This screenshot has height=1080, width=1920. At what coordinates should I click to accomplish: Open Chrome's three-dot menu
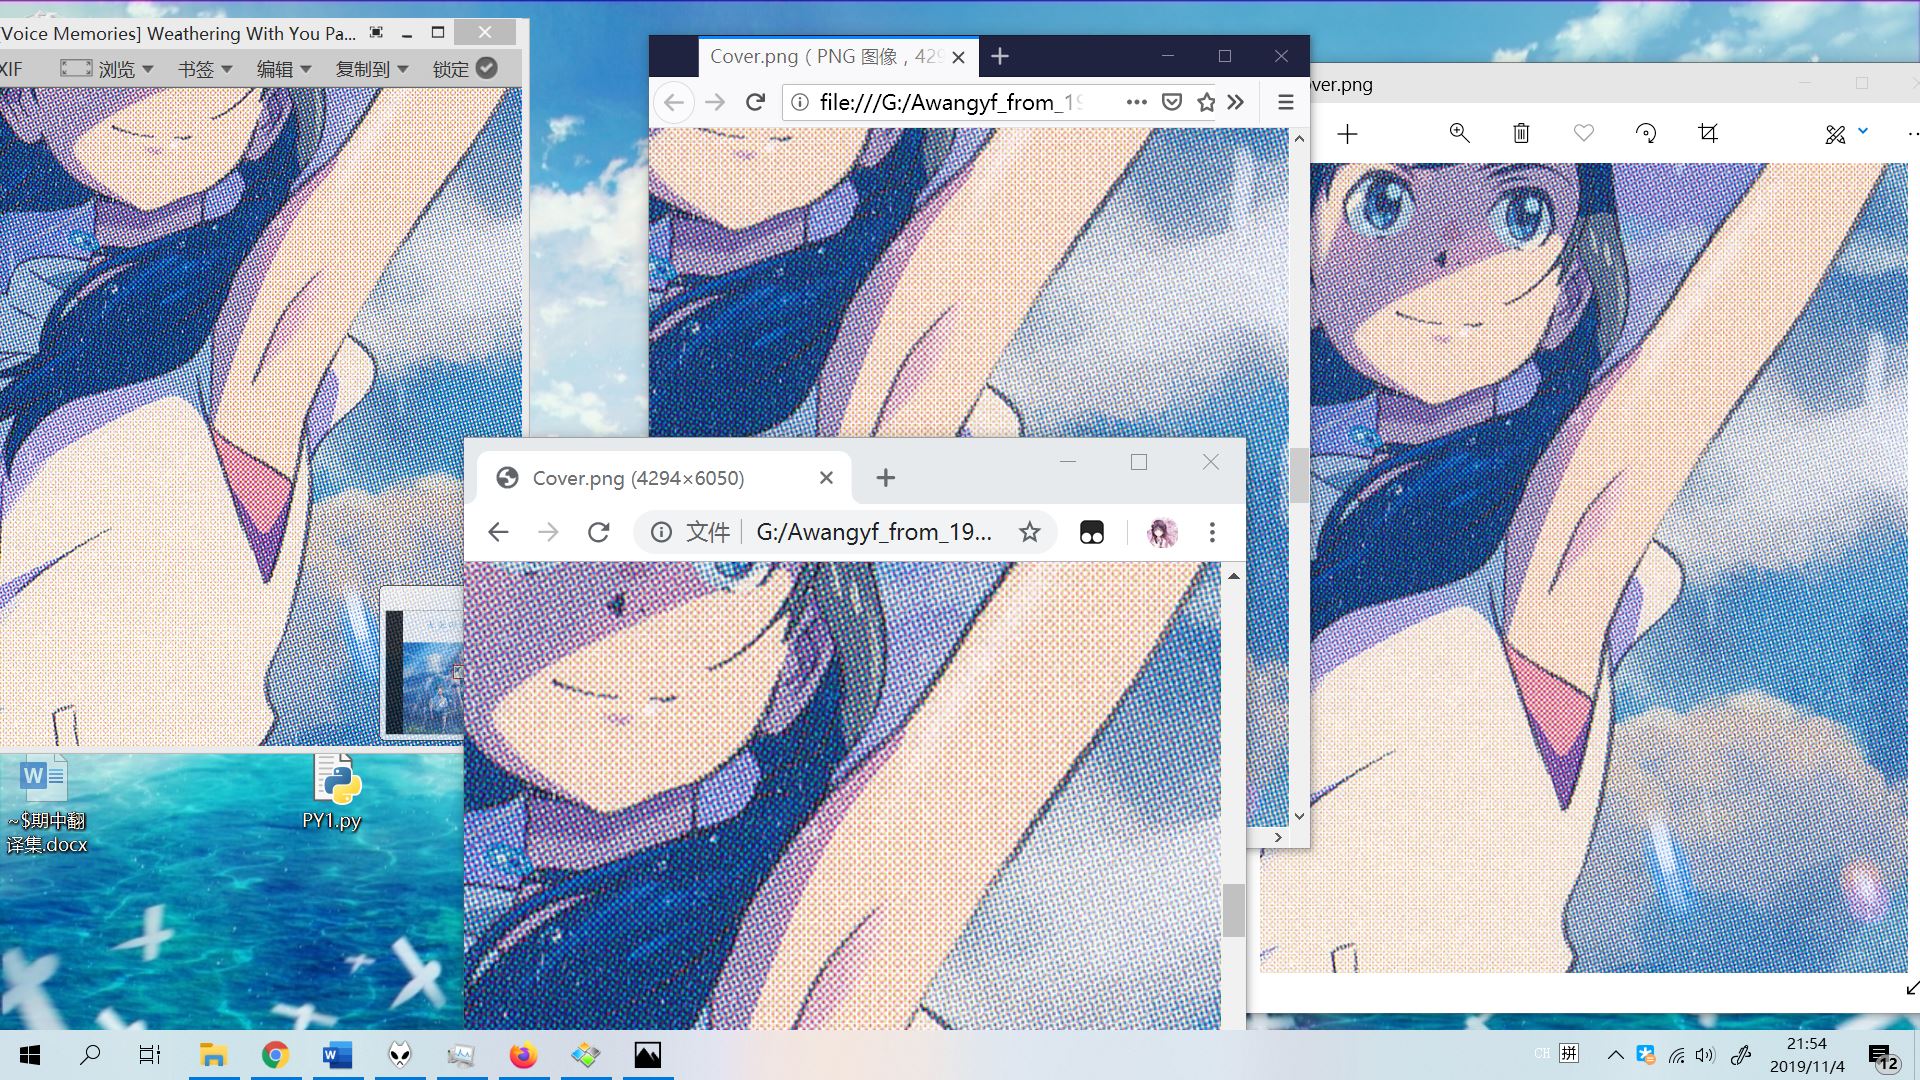pos(1212,532)
